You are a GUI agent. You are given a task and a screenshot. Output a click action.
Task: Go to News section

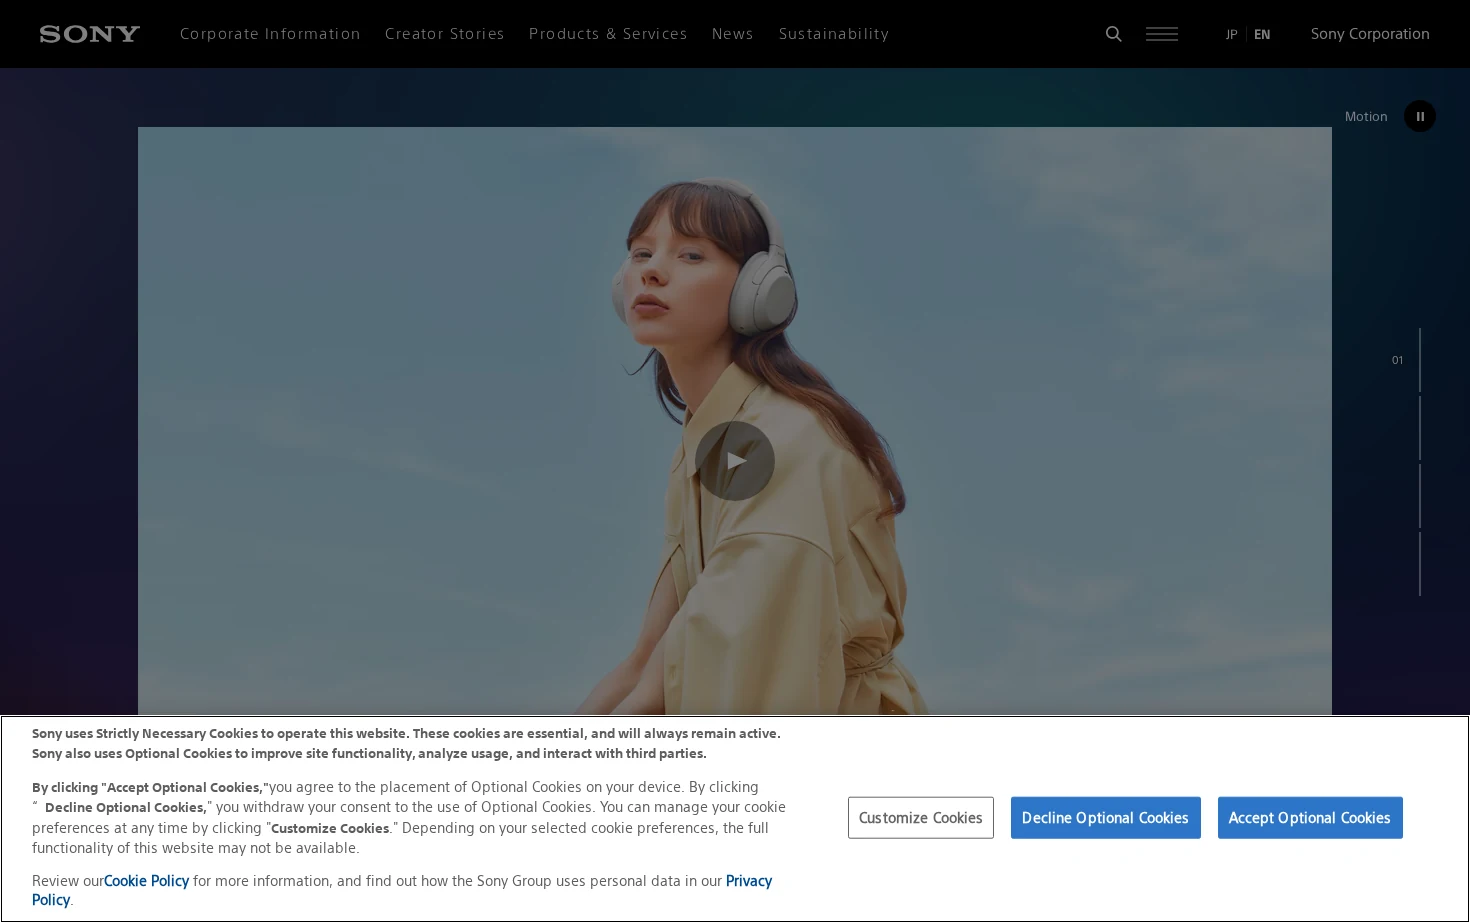[x=733, y=34]
